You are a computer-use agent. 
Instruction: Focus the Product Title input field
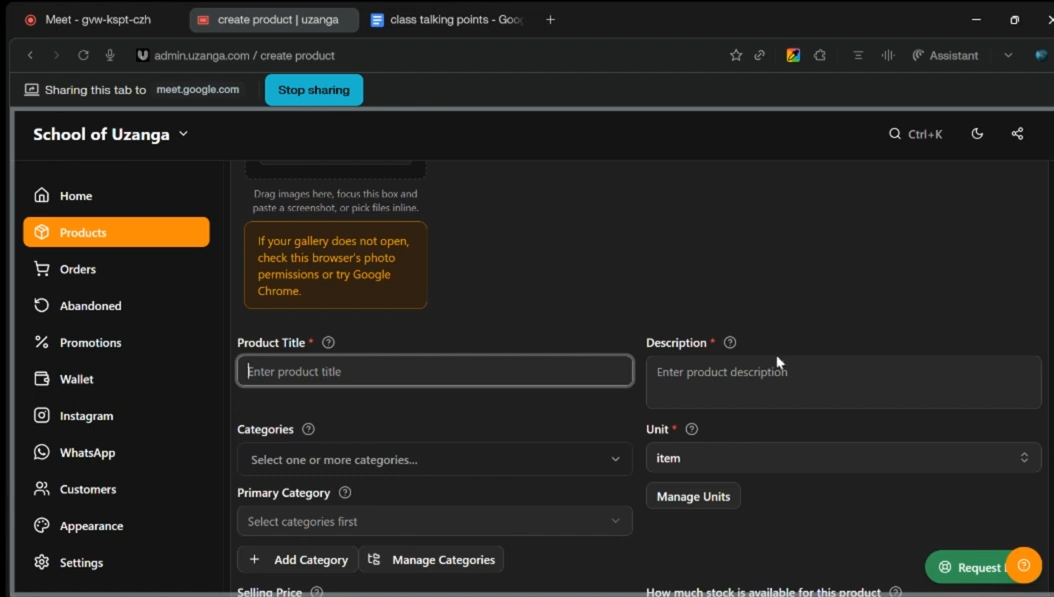tap(435, 371)
